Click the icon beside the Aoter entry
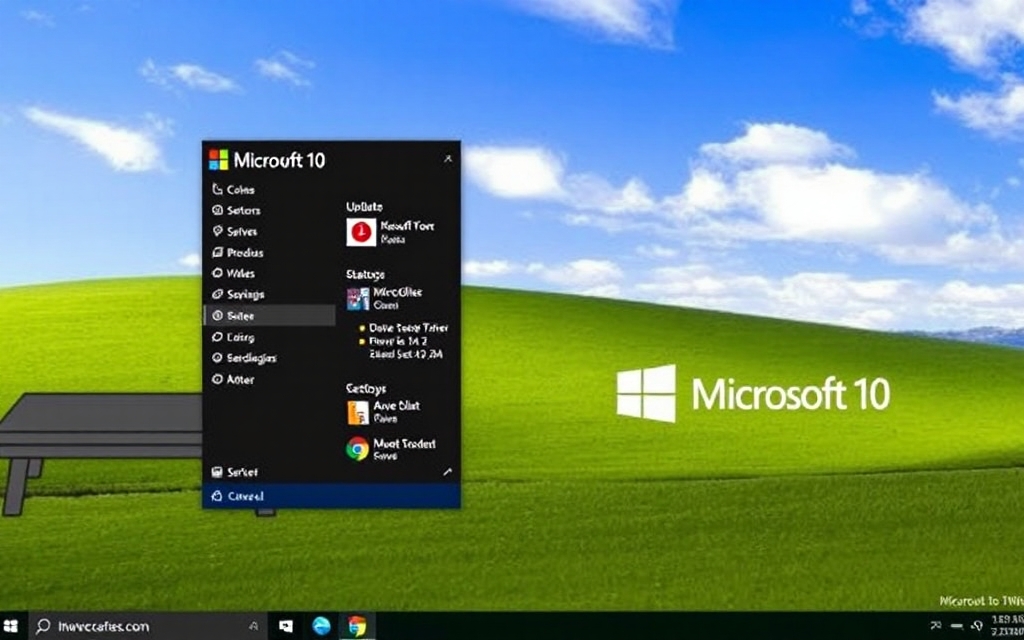This screenshot has width=1024, height=640. (x=217, y=379)
